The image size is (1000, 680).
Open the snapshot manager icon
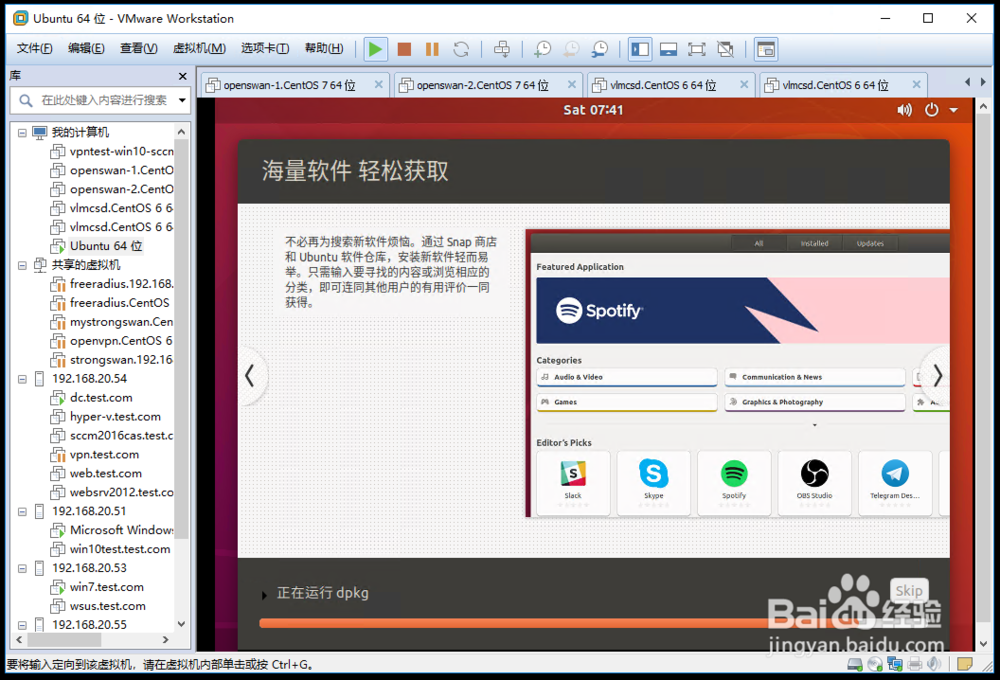point(599,49)
